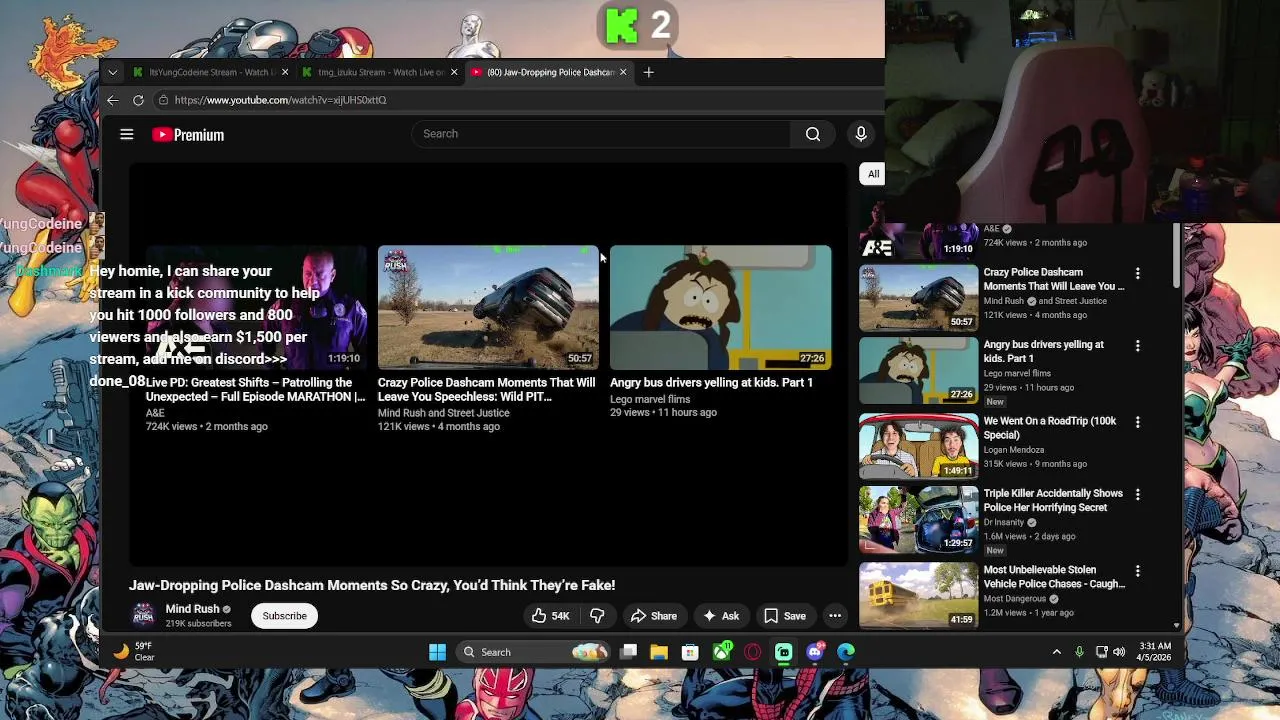View site information icon beside URL
This screenshot has height=720, width=1280.
[163, 100]
